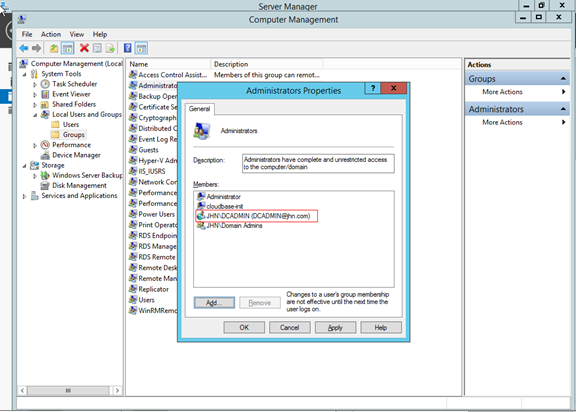Click the Name column header
The width and height of the screenshot is (580, 412).
(168, 64)
